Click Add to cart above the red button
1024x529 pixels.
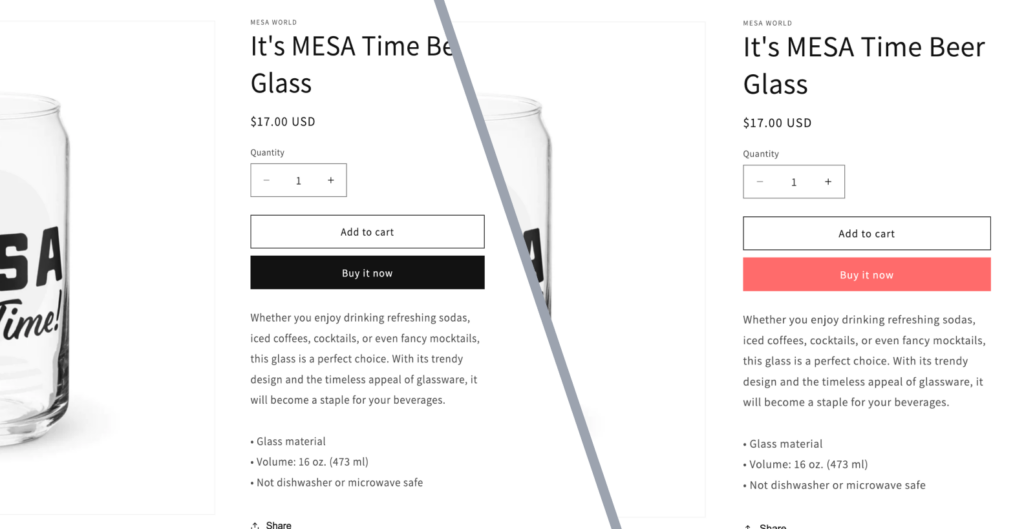click(866, 234)
